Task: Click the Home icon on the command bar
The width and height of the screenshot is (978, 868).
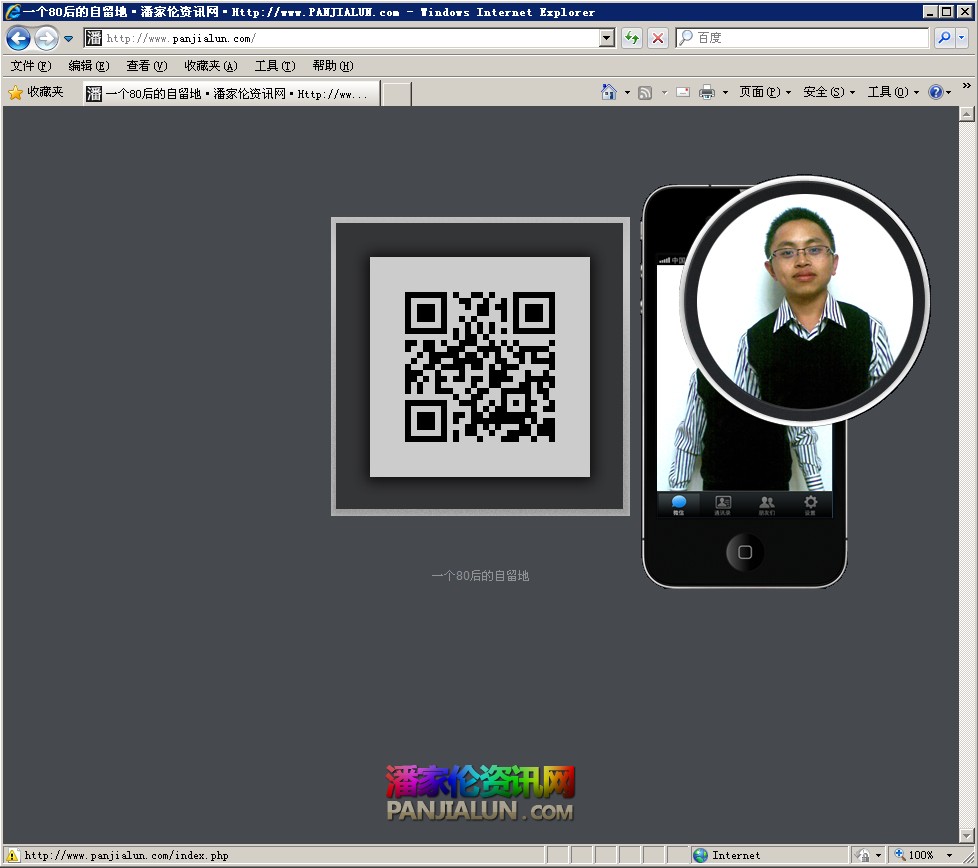Action: tap(609, 92)
